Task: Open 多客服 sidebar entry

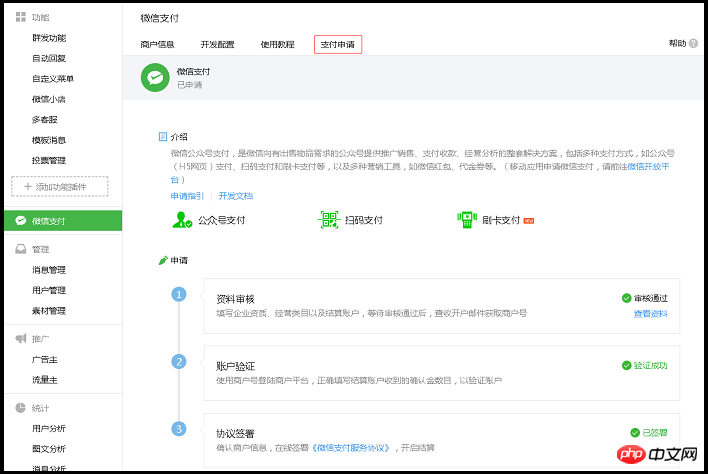Action: (x=45, y=120)
